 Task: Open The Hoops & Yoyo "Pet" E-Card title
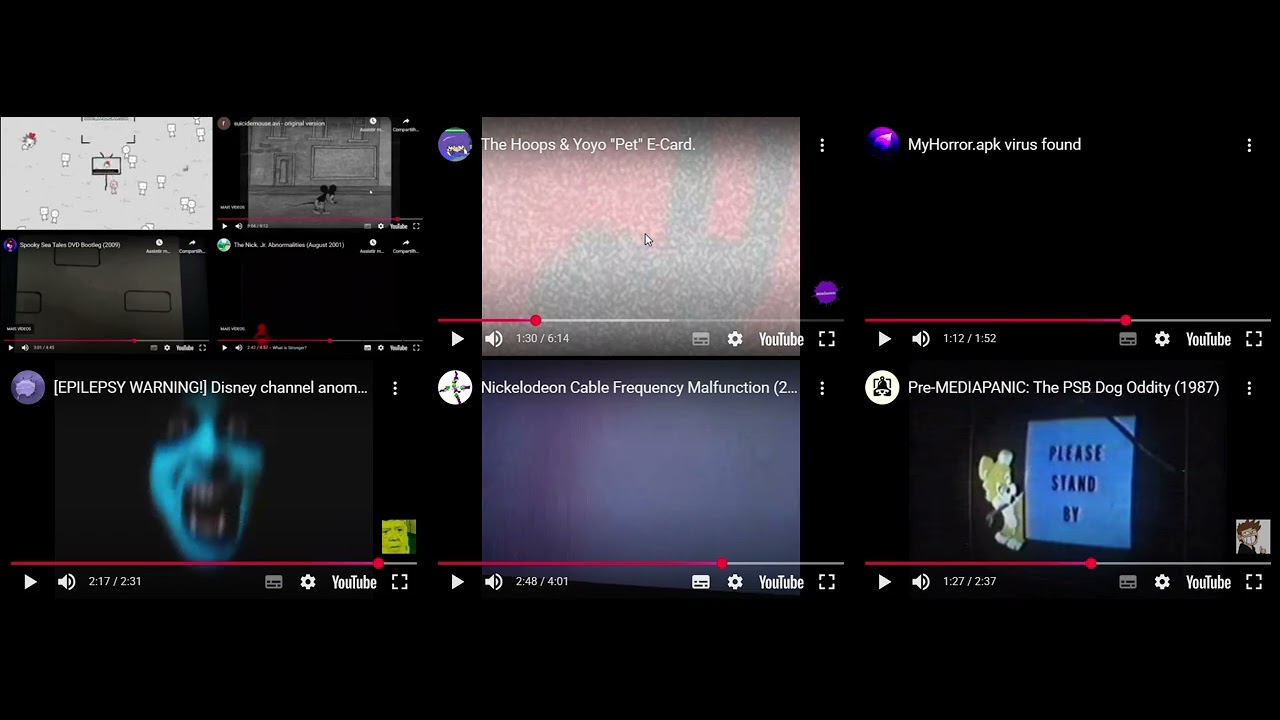click(x=588, y=145)
